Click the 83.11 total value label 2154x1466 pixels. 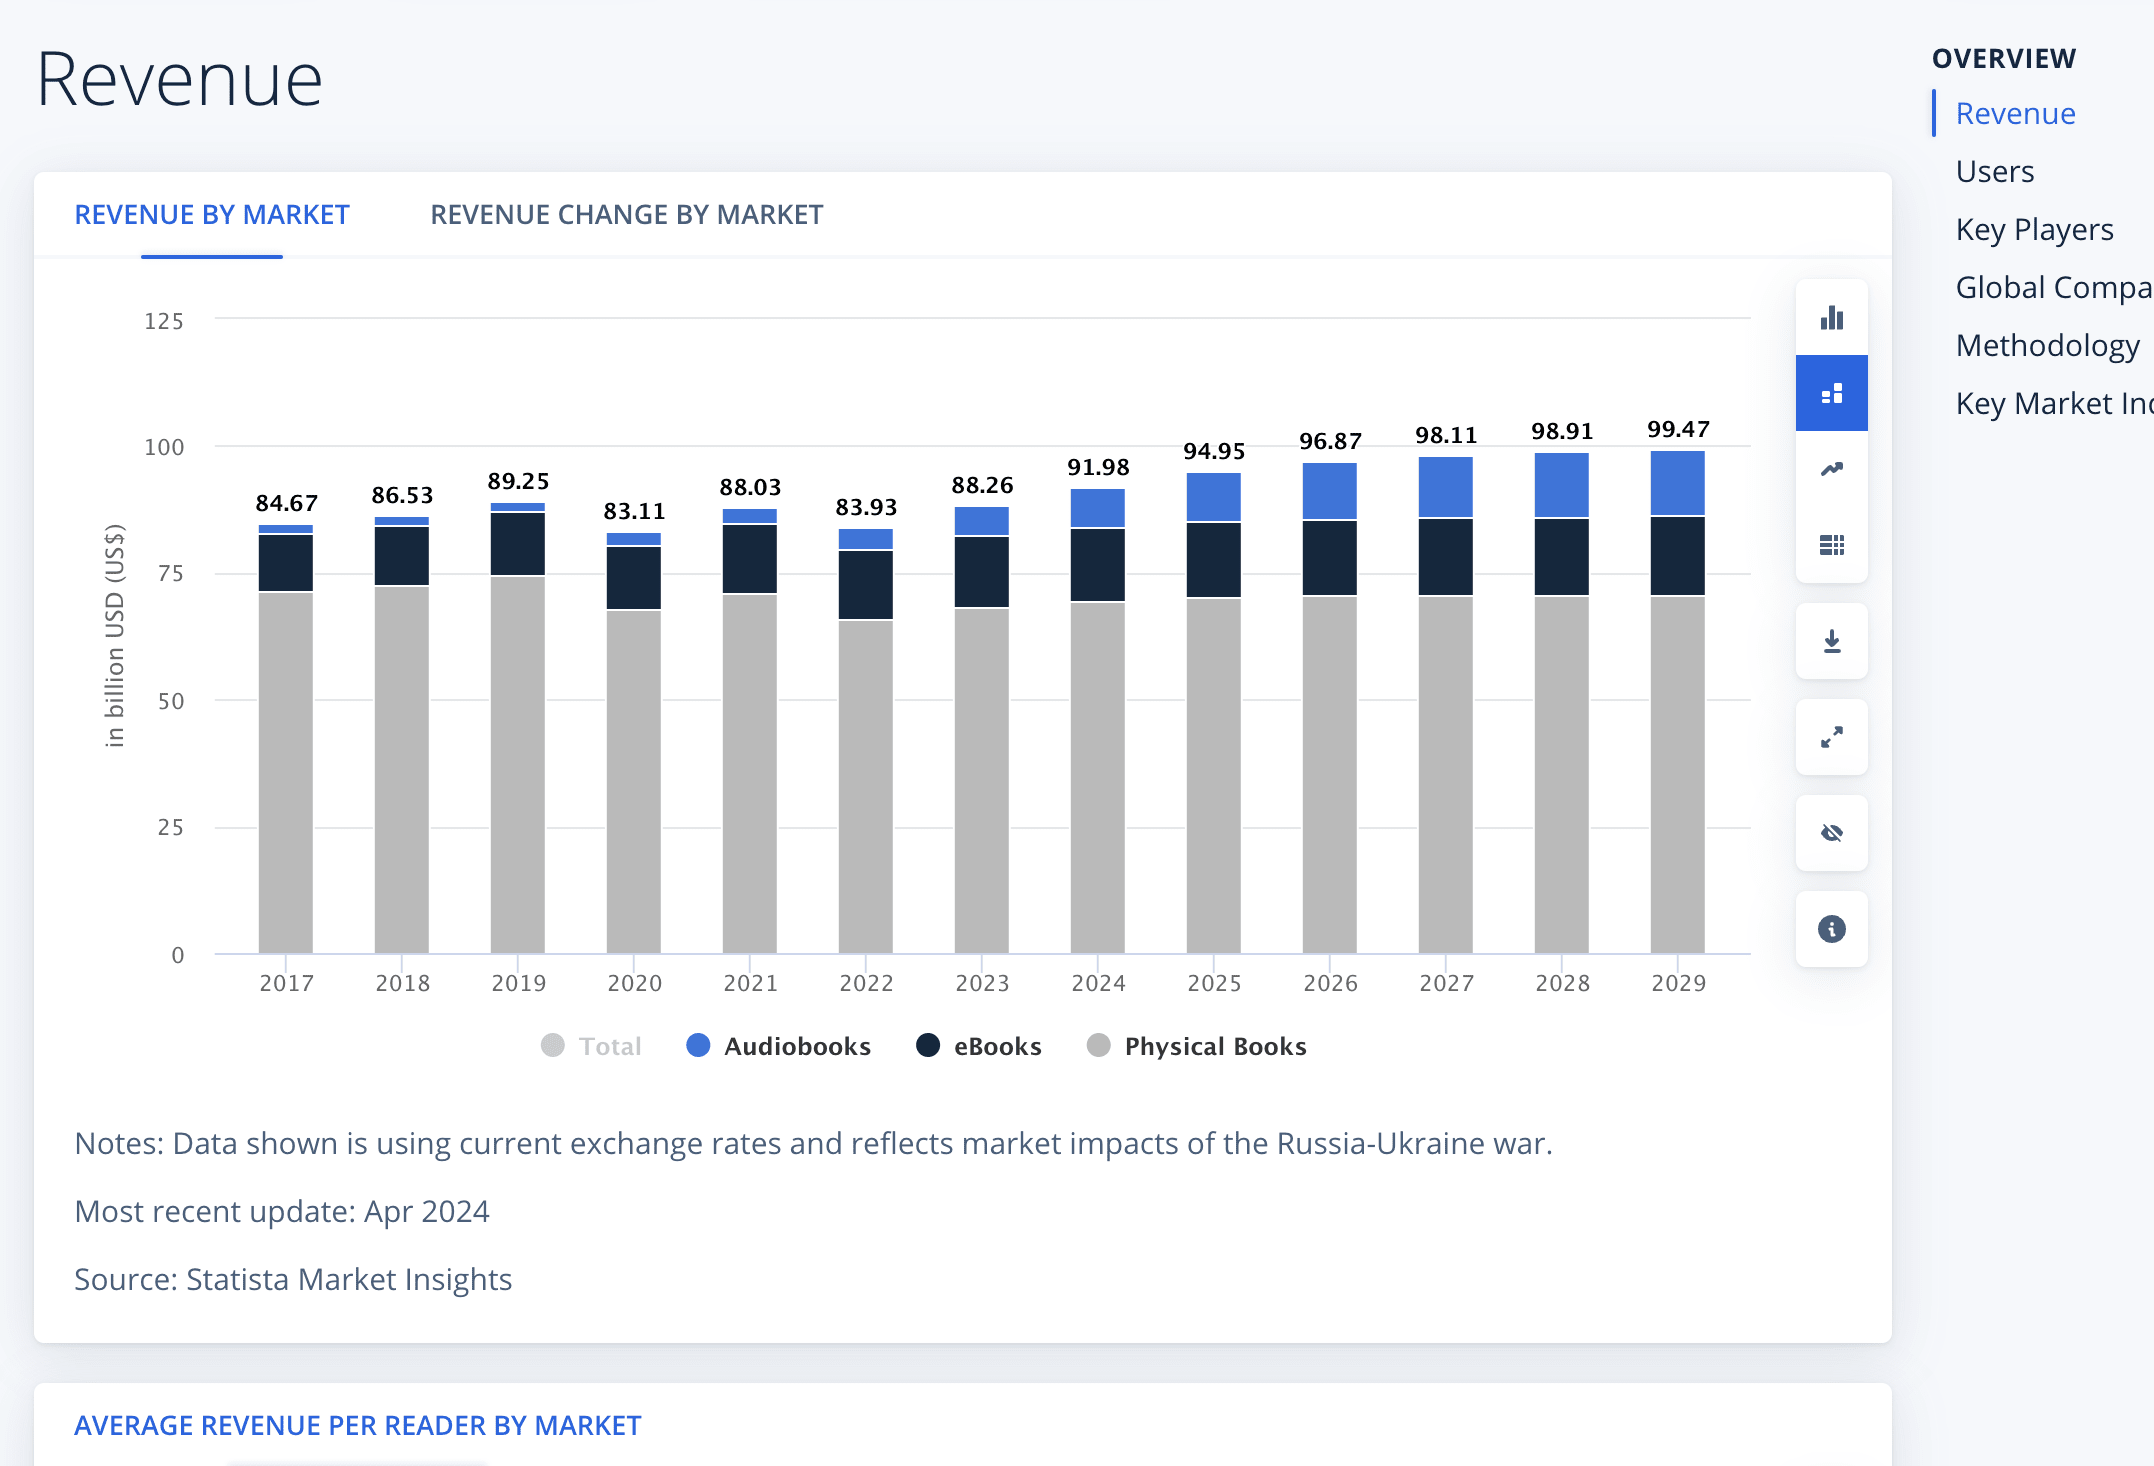(634, 512)
